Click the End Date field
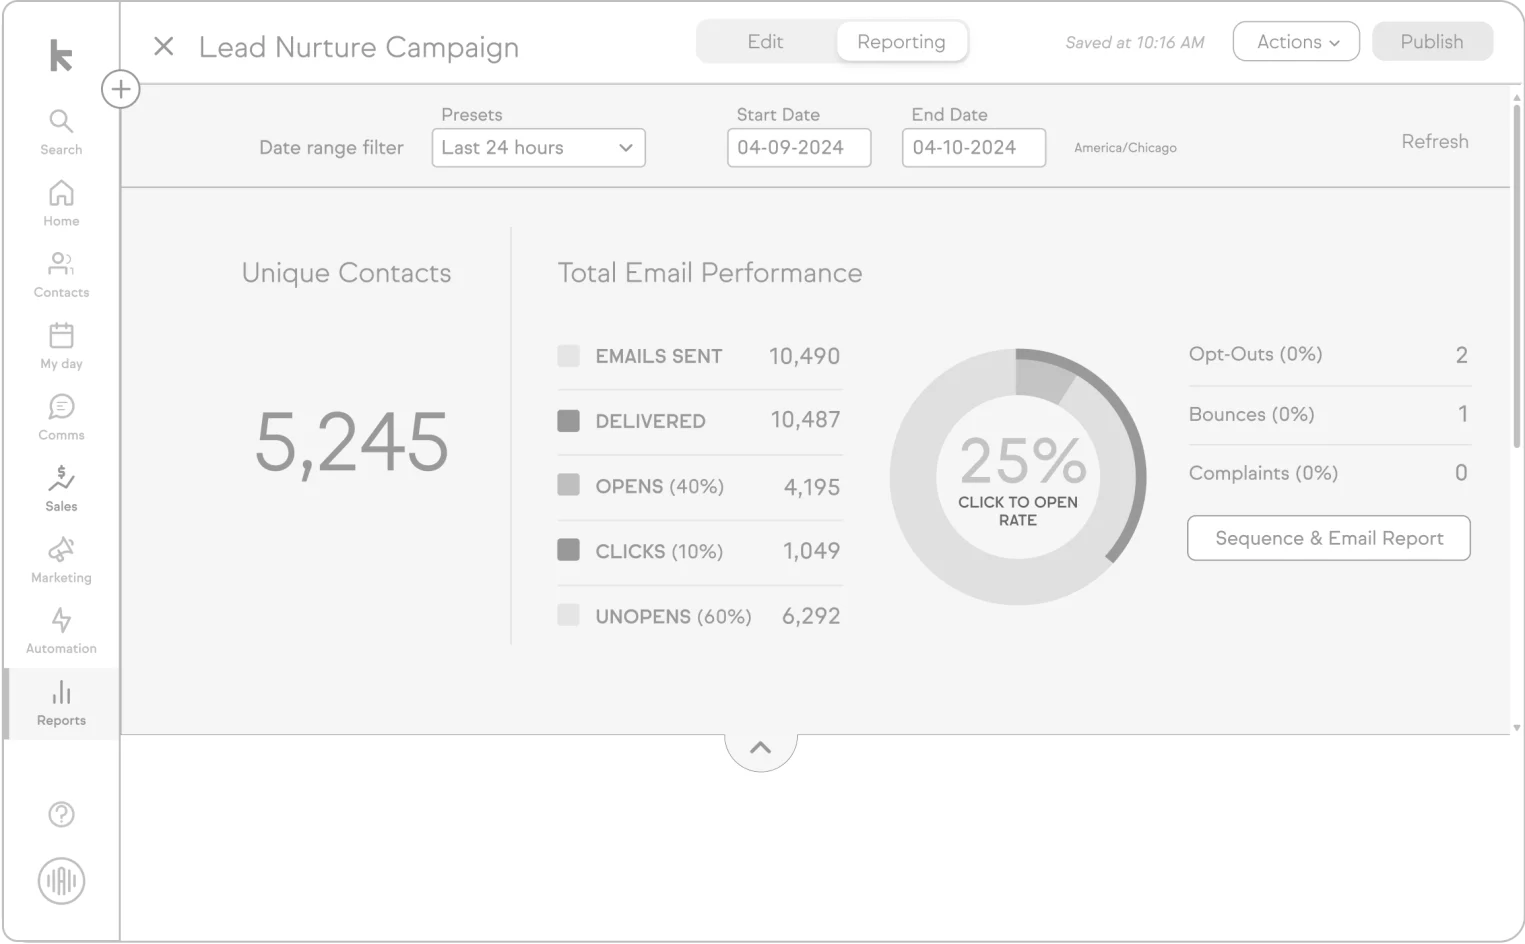Viewport: 1525px width, 944px height. coord(974,148)
